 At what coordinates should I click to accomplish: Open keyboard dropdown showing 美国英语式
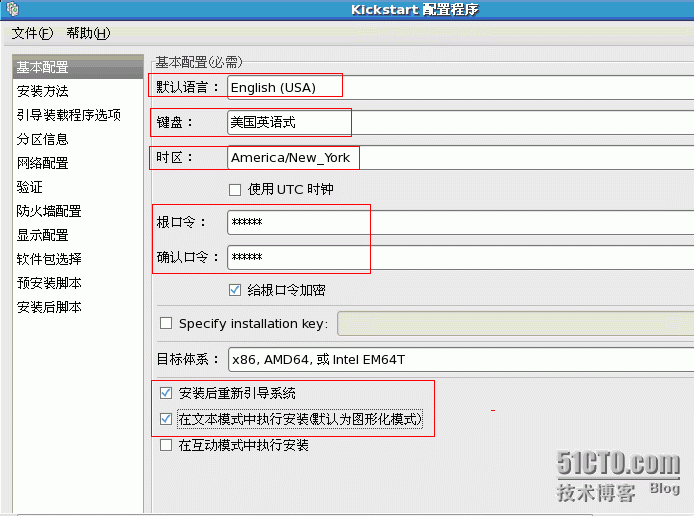coord(460,122)
